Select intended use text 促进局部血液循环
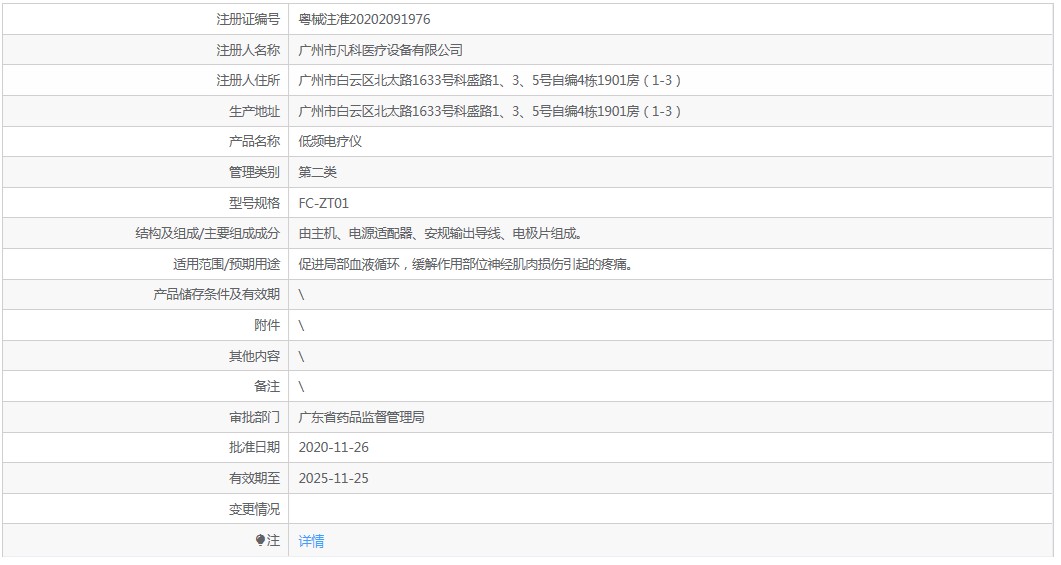Viewport: 1061px width, 565px height. click(x=466, y=264)
